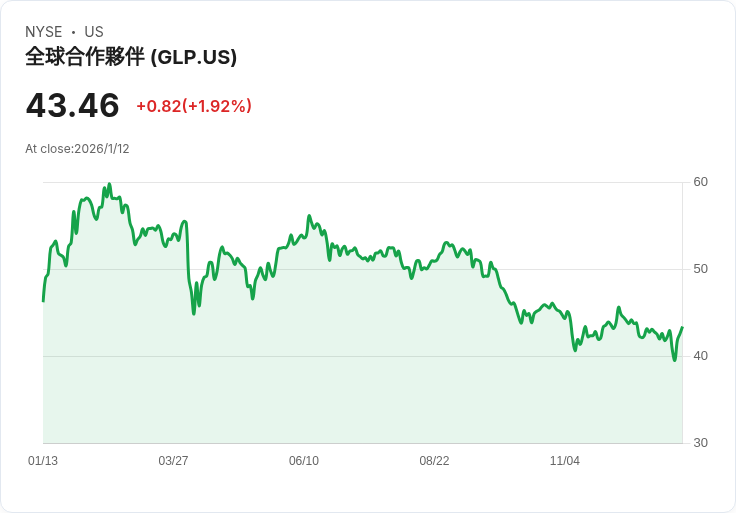Click the US market label
The width and height of the screenshot is (736, 513).
[x=93, y=32]
